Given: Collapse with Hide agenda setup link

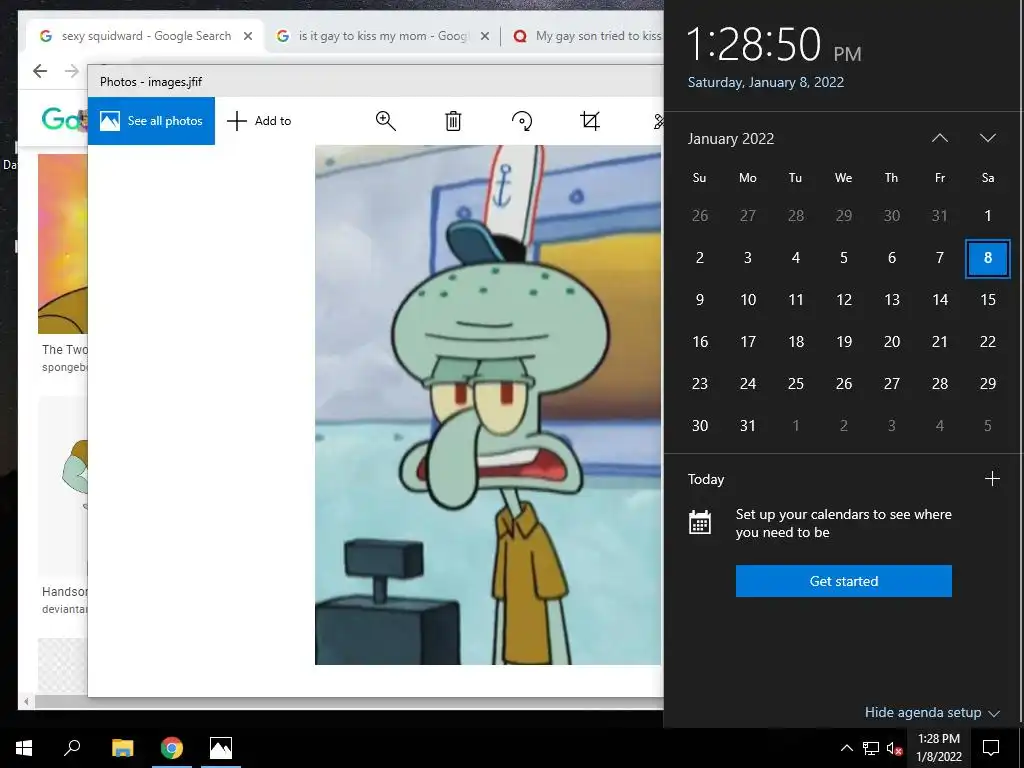Looking at the screenshot, I should coord(932,712).
